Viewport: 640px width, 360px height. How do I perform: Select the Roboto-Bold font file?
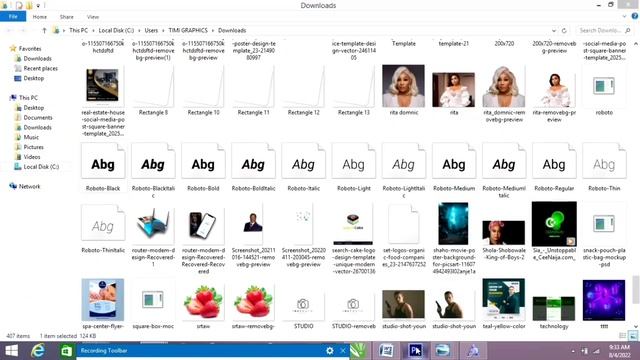203,167
